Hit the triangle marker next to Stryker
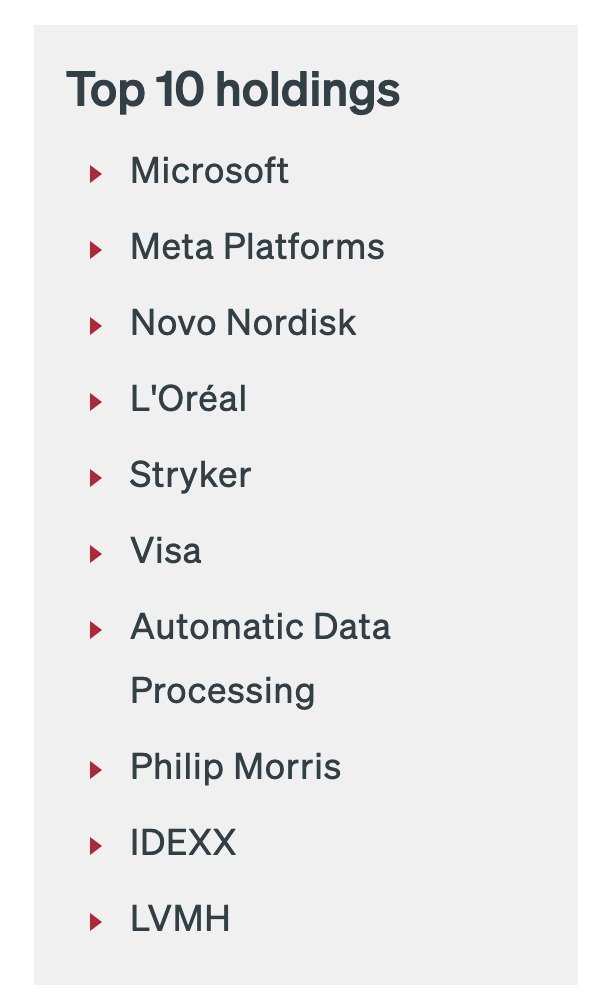The height and width of the screenshot is (1000, 600). click(96, 478)
